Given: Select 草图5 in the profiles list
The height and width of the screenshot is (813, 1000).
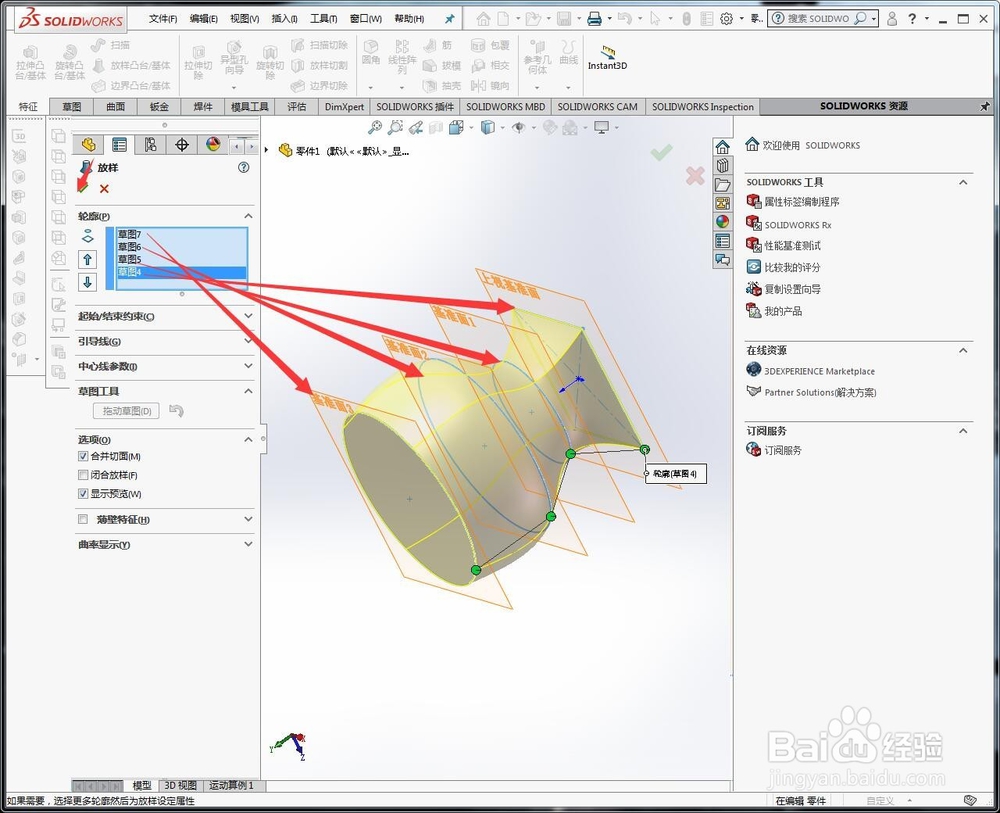Looking at the screenshot, I should [129, 260].
